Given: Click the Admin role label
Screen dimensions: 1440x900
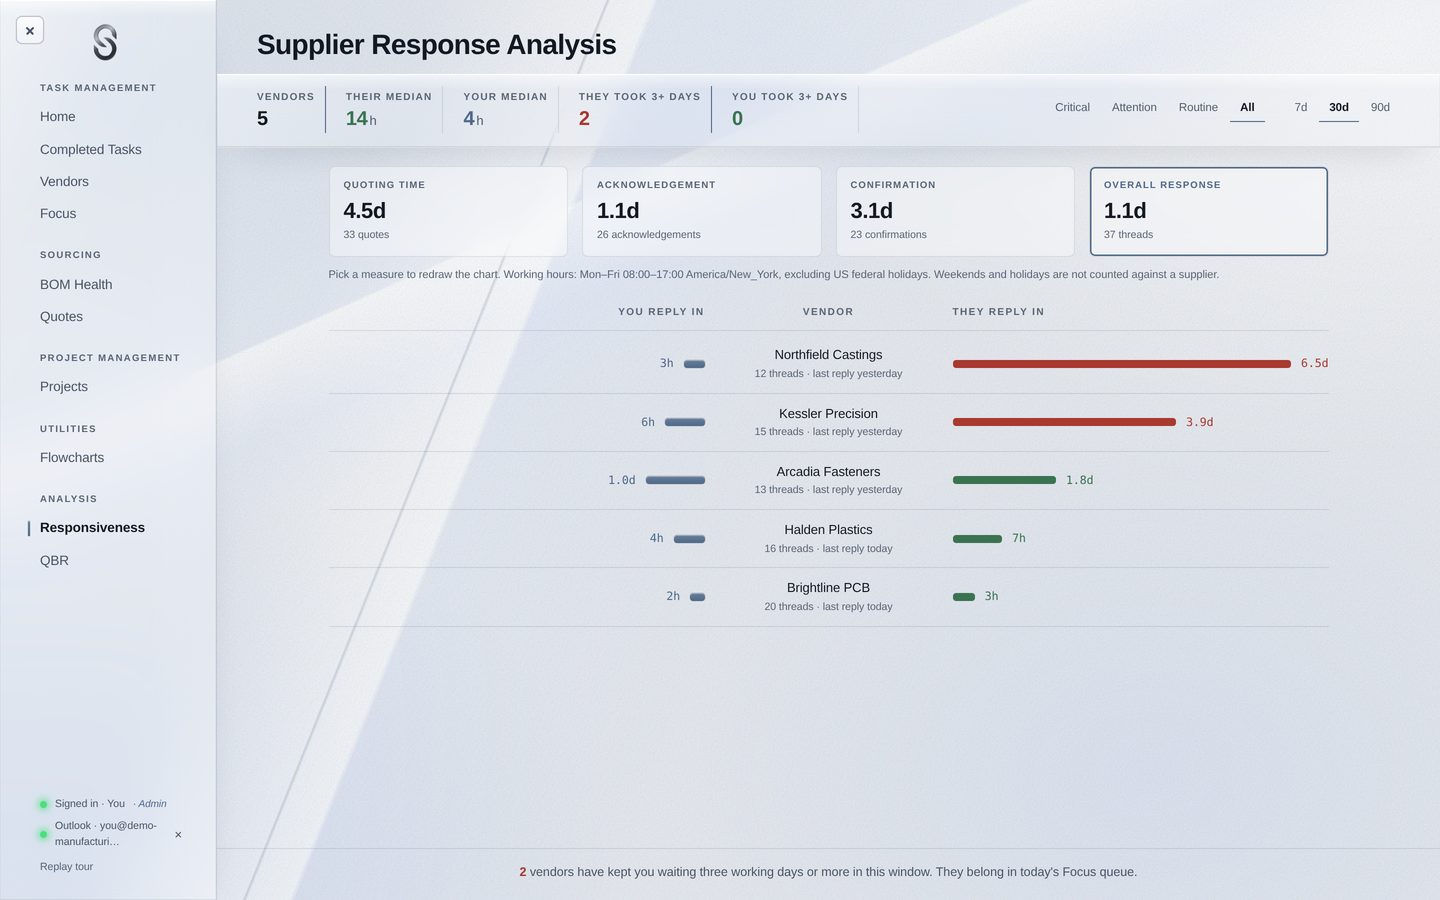Looking at the screenshot, I should click(152, 803).
